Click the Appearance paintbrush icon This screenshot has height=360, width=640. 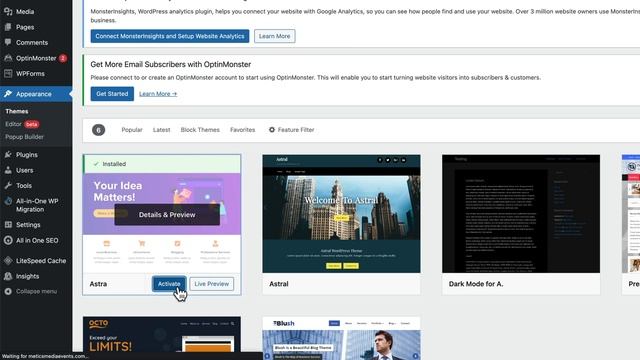pyautogui.click(x=8, y=94)
